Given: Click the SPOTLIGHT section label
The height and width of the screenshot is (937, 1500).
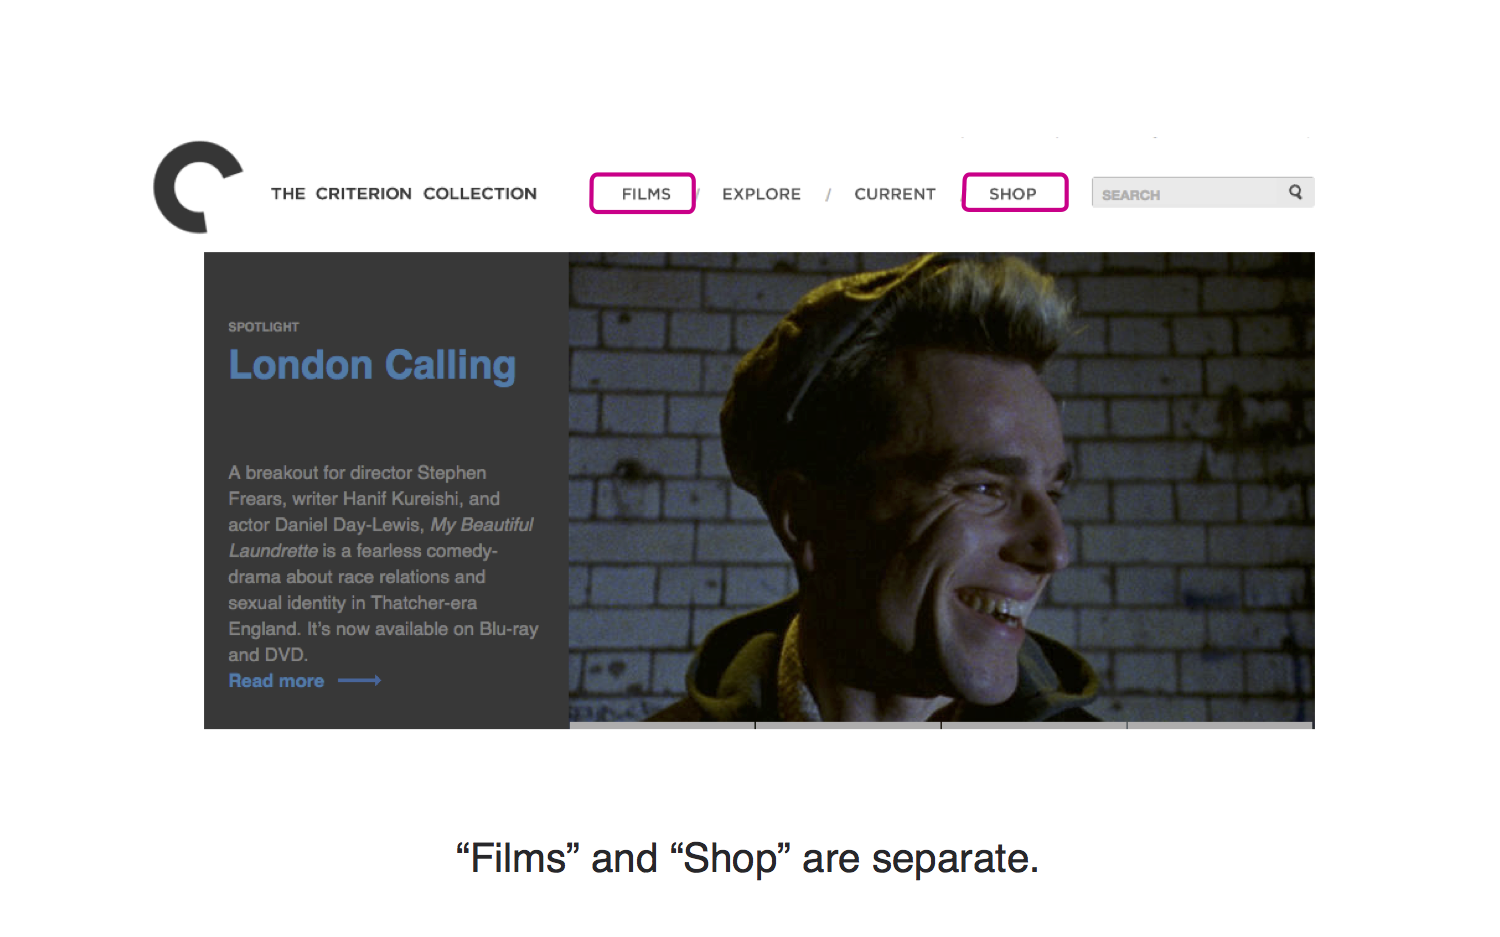Looking at the screenshot, I should click(263, 327).
